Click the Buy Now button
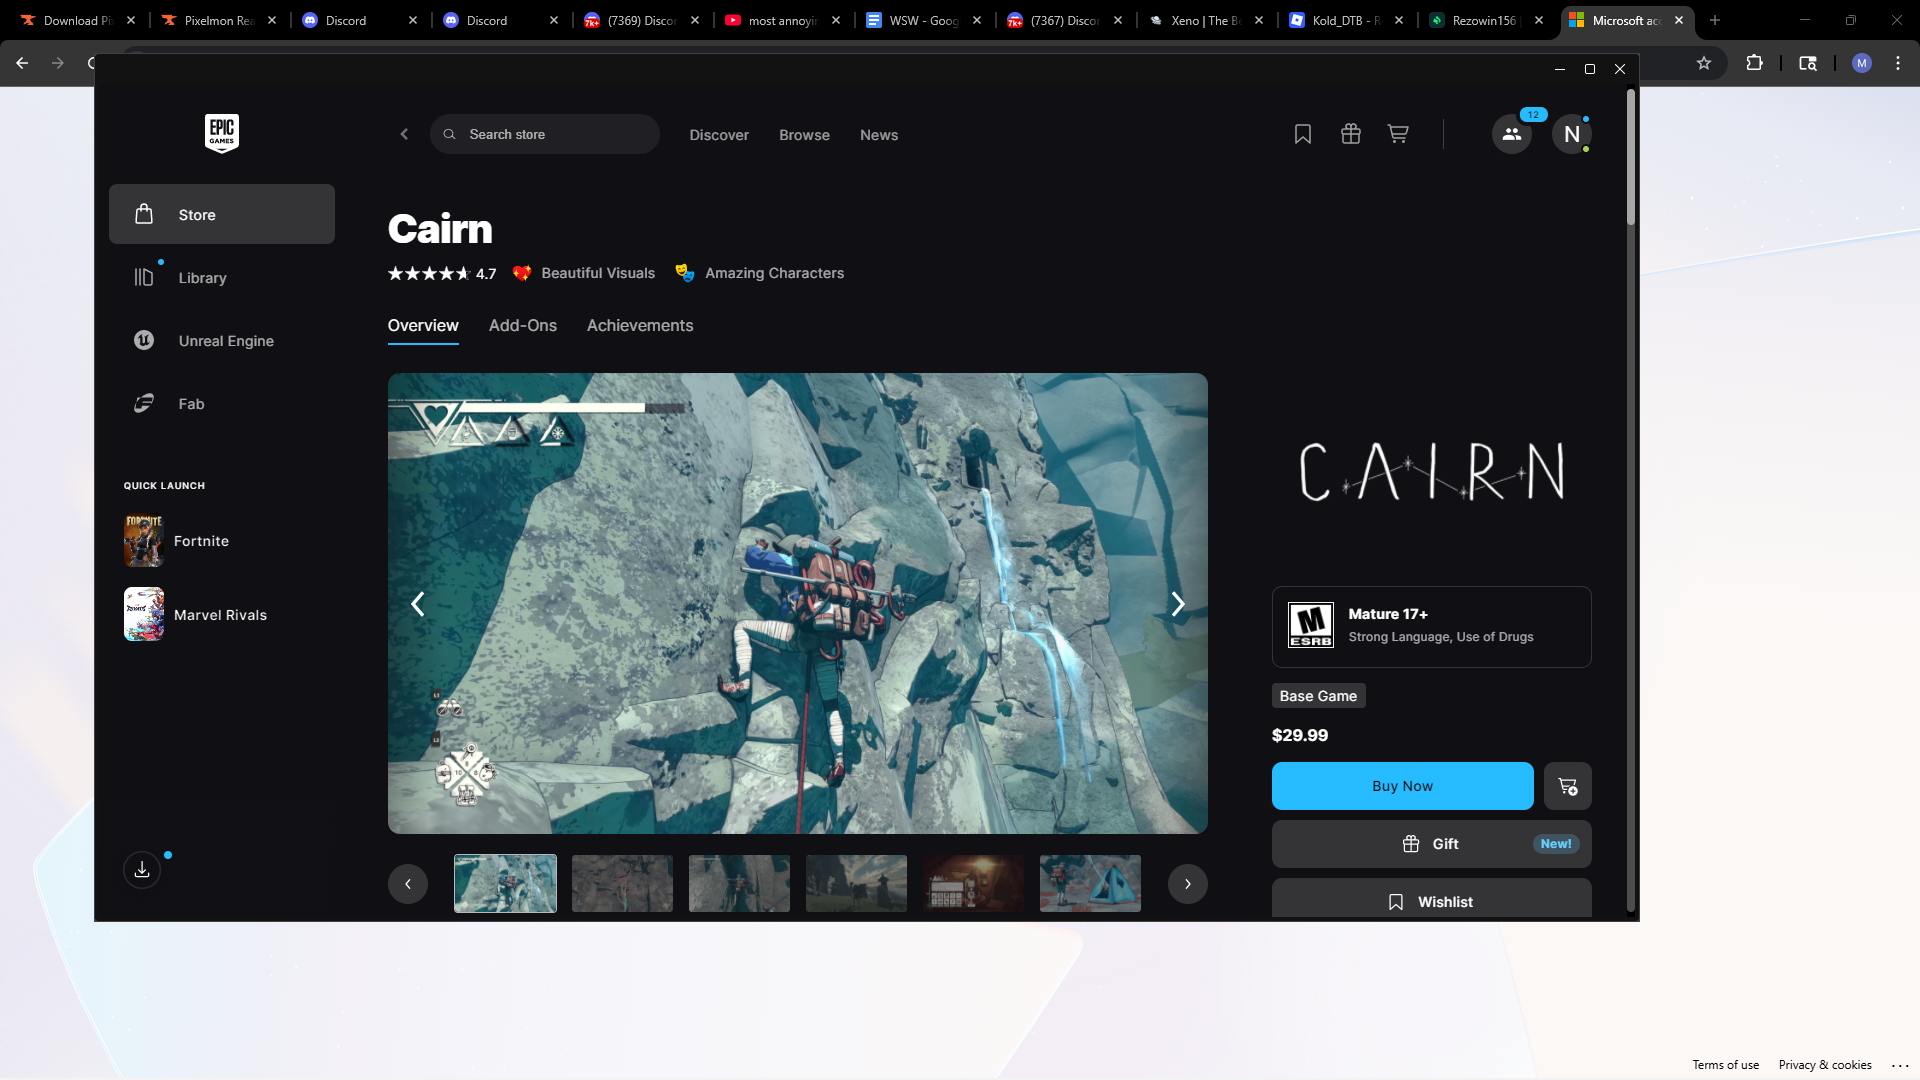This screenshot has height=1080, width=1920. [x=1402, y=786]
